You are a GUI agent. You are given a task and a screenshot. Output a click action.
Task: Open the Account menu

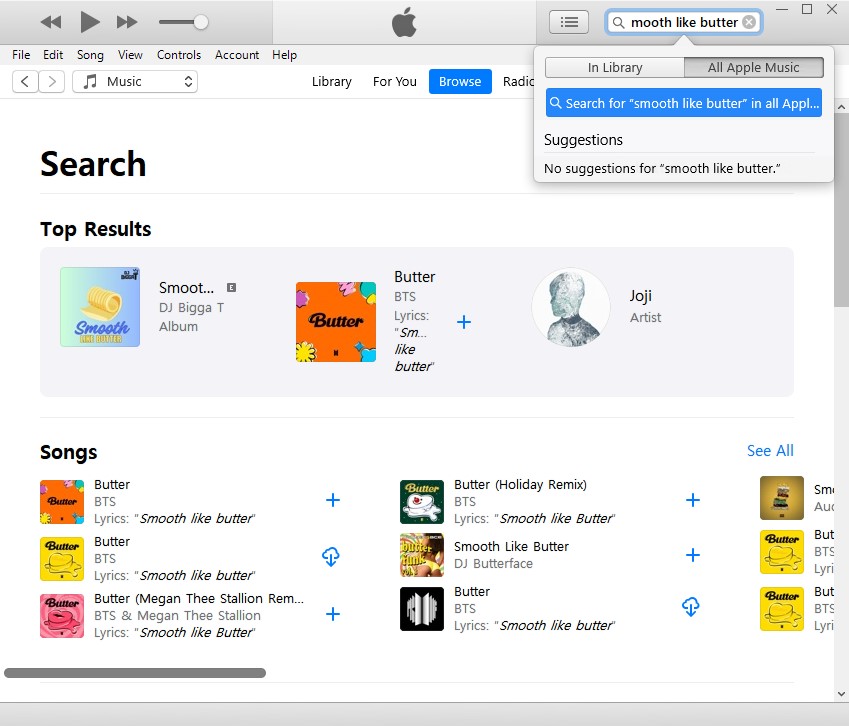(237, 55)
